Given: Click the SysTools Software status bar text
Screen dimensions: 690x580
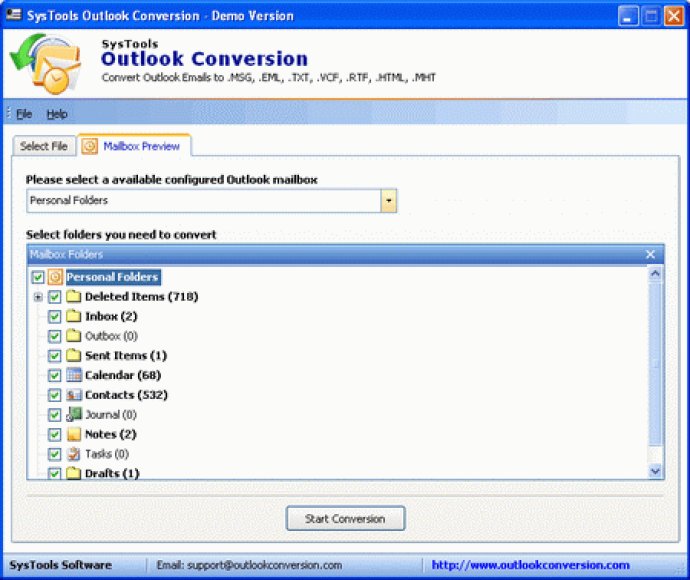Looking at the screenshot, I should [x=60, y=565].
